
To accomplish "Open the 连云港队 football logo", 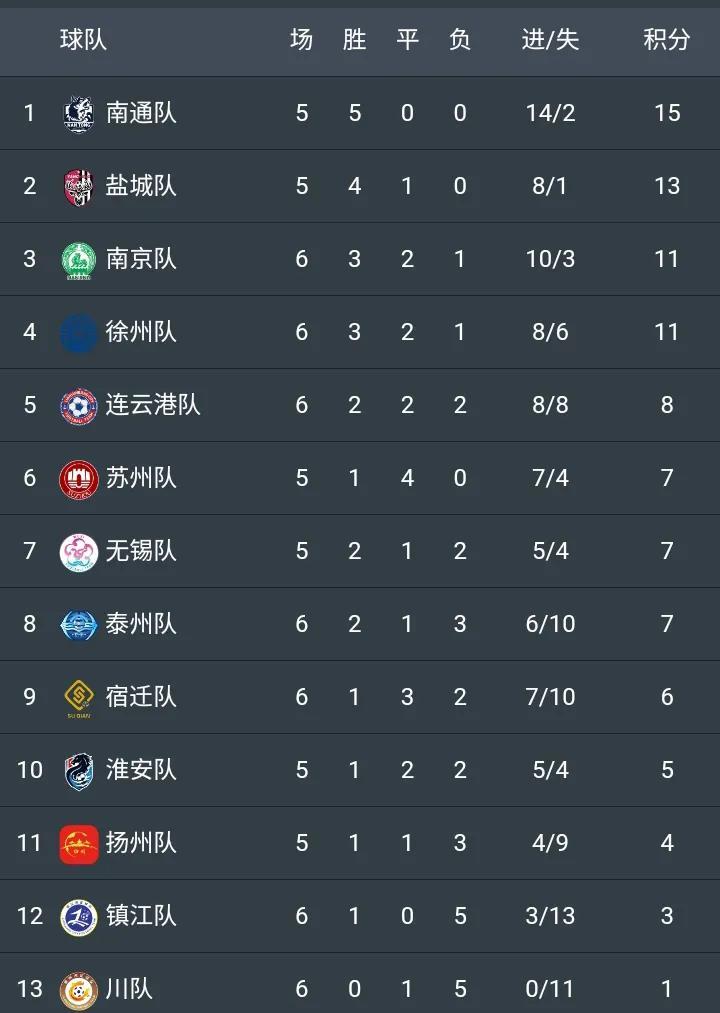I will (79, 406).
